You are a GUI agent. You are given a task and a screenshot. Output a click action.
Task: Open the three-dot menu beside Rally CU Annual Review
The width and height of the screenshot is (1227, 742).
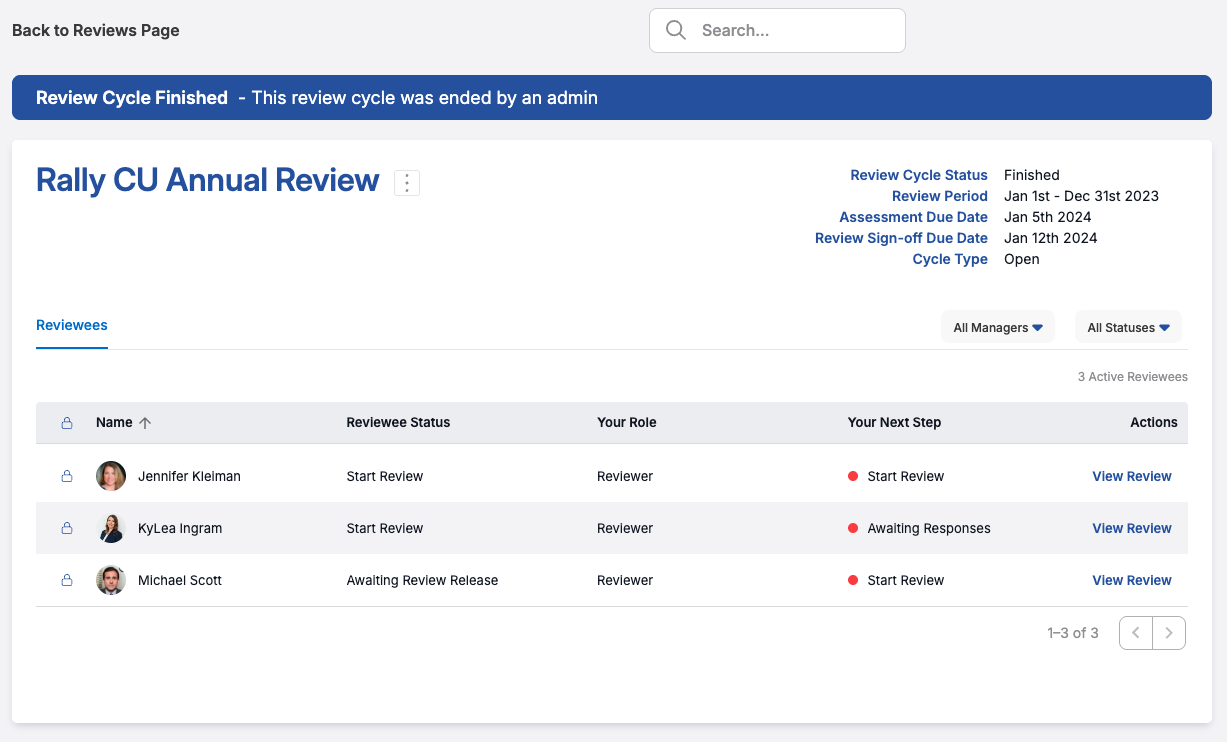click(x=407, y=183)
